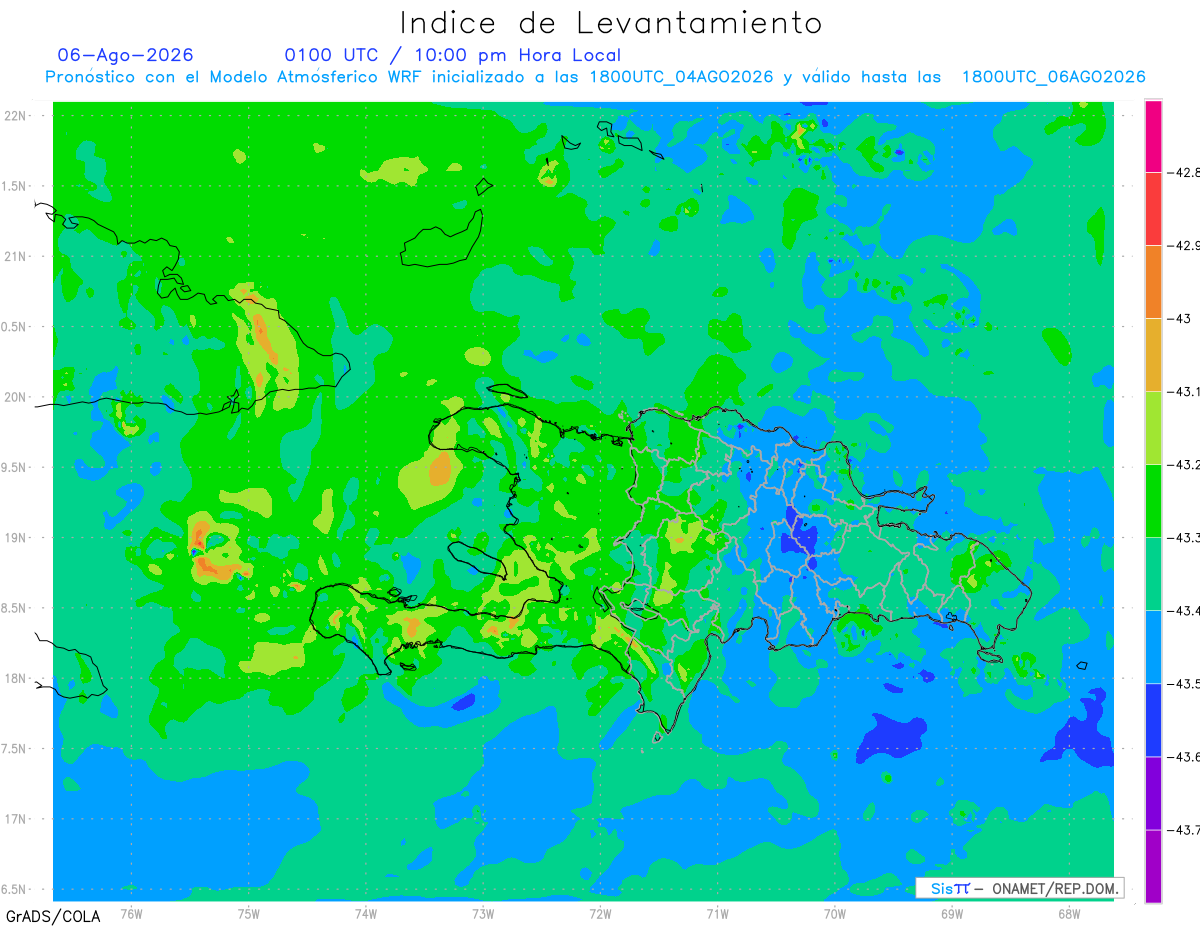Click the violet swatch below -43.7
The image size is (1200, 927).
(x=1153, y=866)
